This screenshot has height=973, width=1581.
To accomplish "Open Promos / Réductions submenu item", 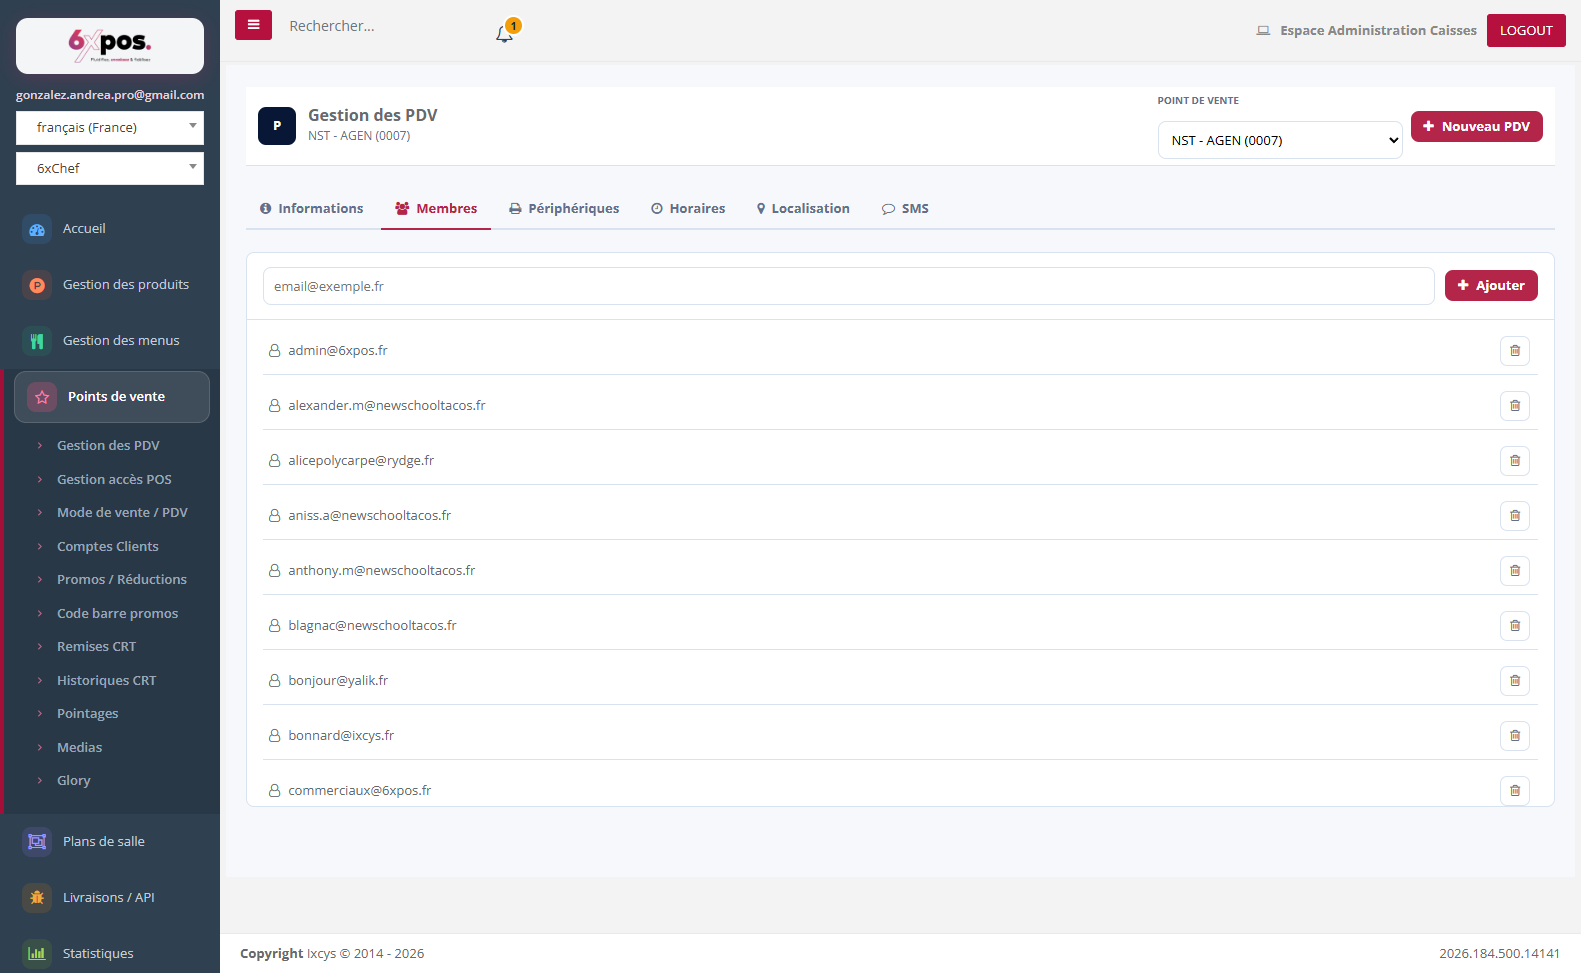I will 122,580.
